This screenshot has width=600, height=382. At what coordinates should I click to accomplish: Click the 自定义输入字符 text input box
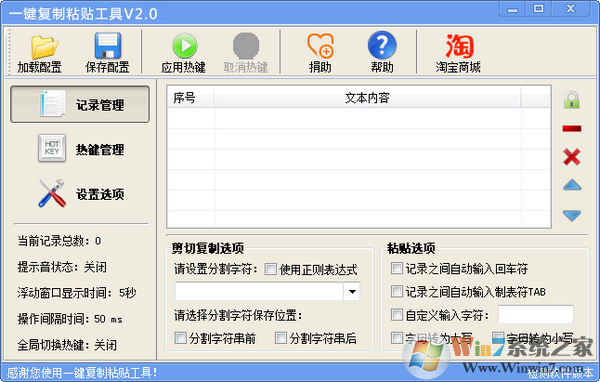[x=536, y=315]
